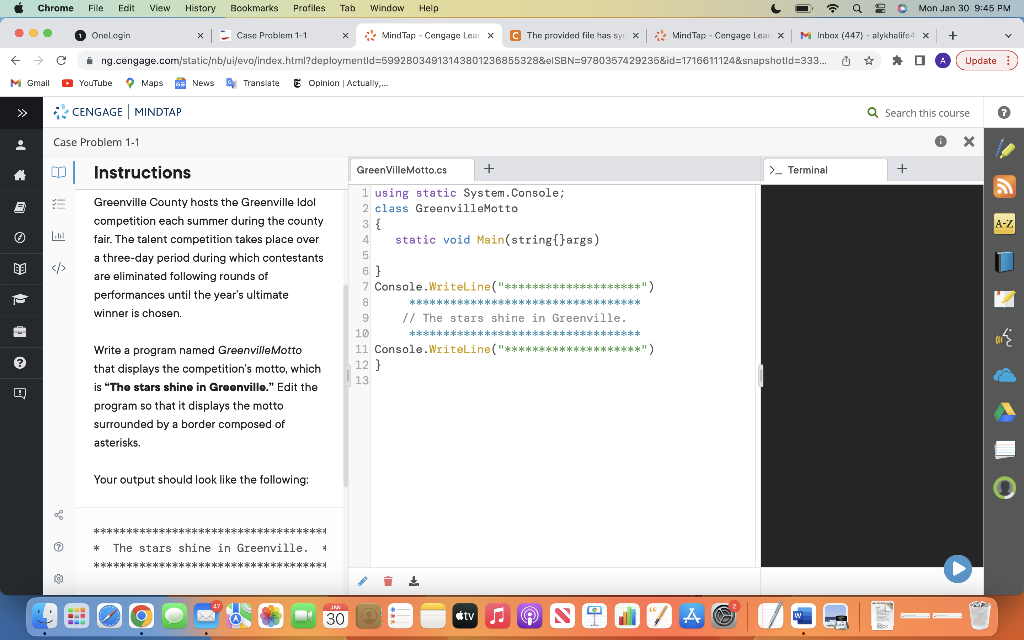Expand the Chrome profile menu labeled A
The image size is (1024, 640).
[x=942, y=60]
